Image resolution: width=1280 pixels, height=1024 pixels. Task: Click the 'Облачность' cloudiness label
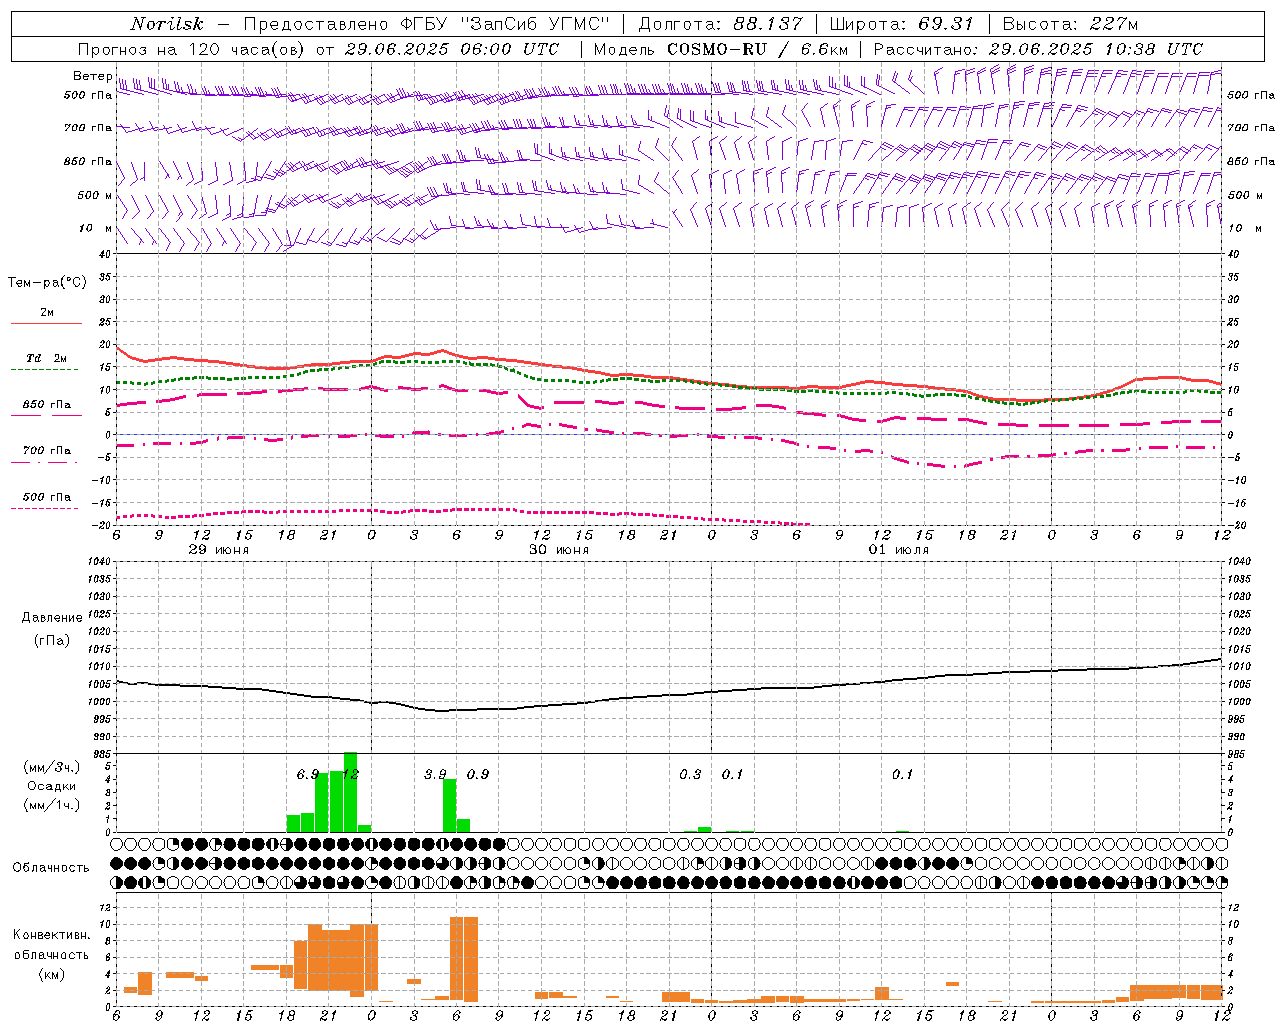tap(51, 868)
